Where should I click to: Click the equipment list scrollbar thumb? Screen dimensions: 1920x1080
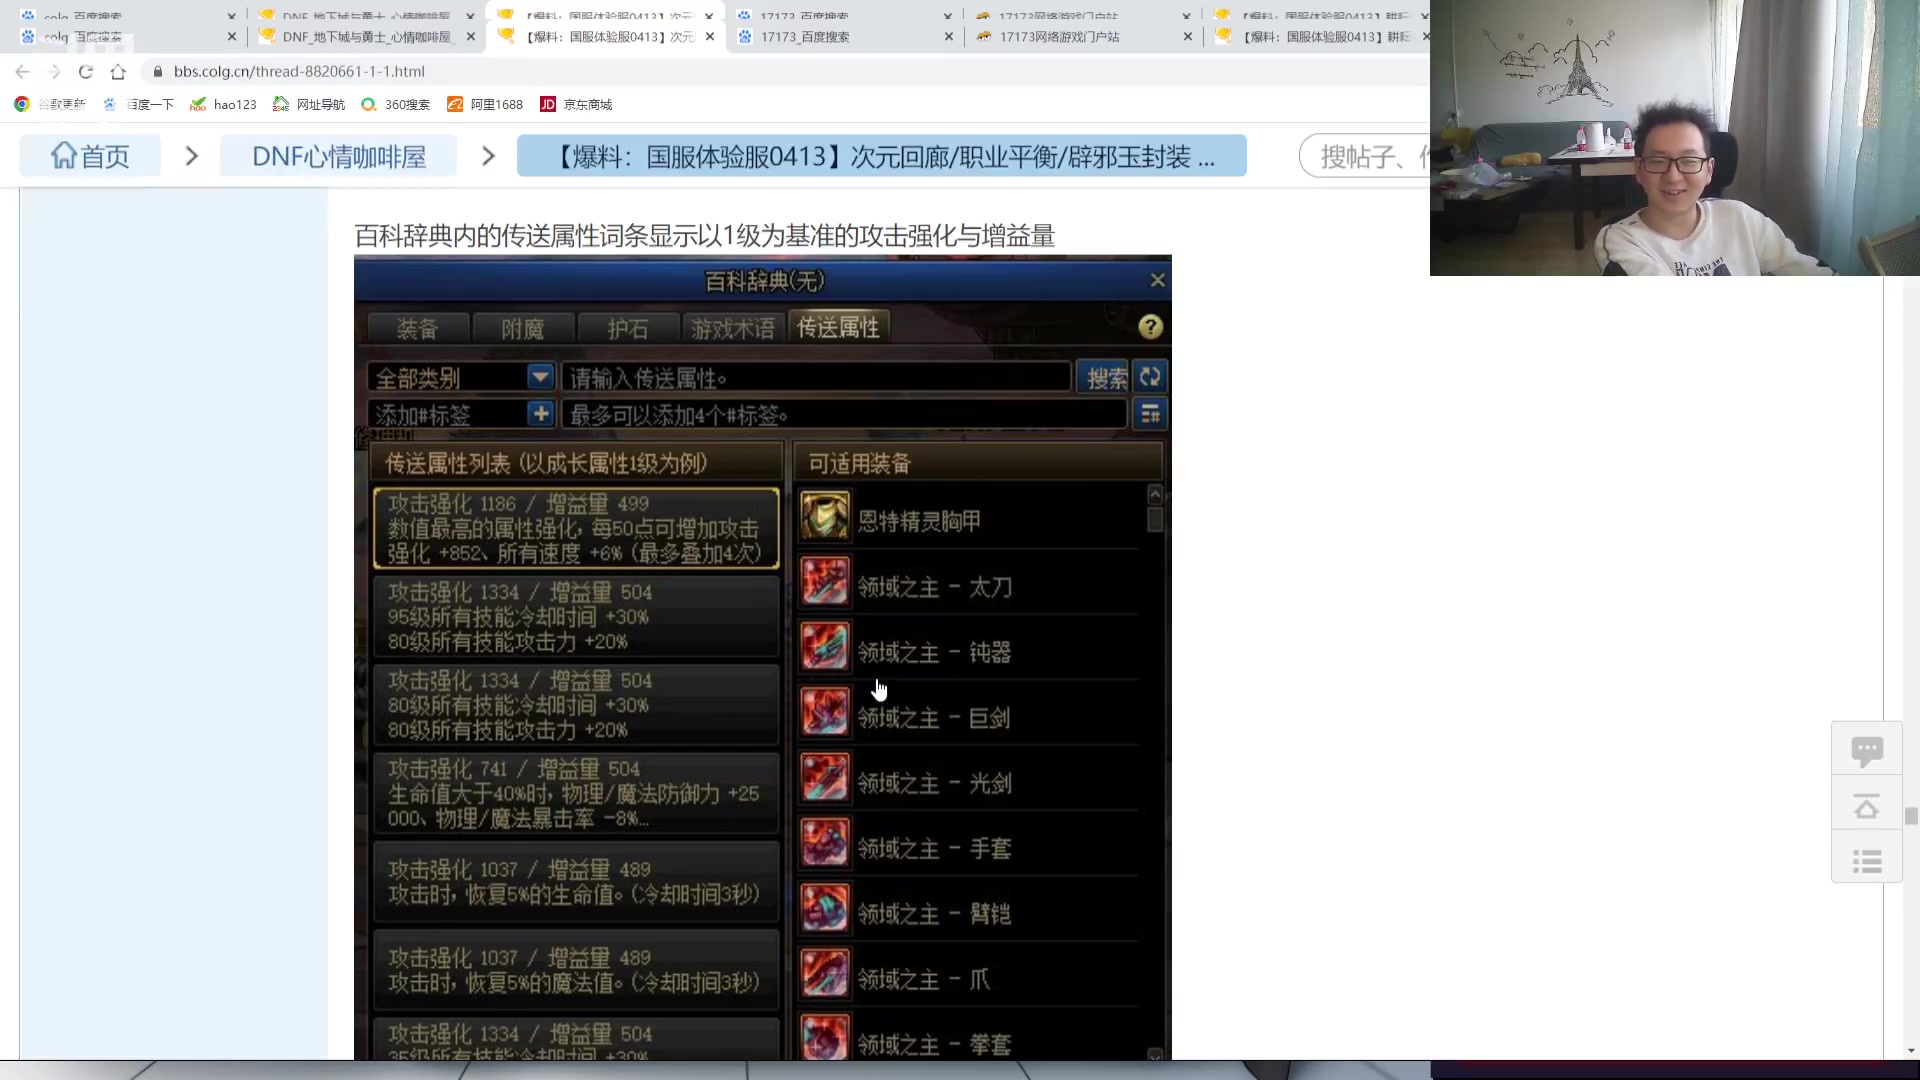point(1155,519)
